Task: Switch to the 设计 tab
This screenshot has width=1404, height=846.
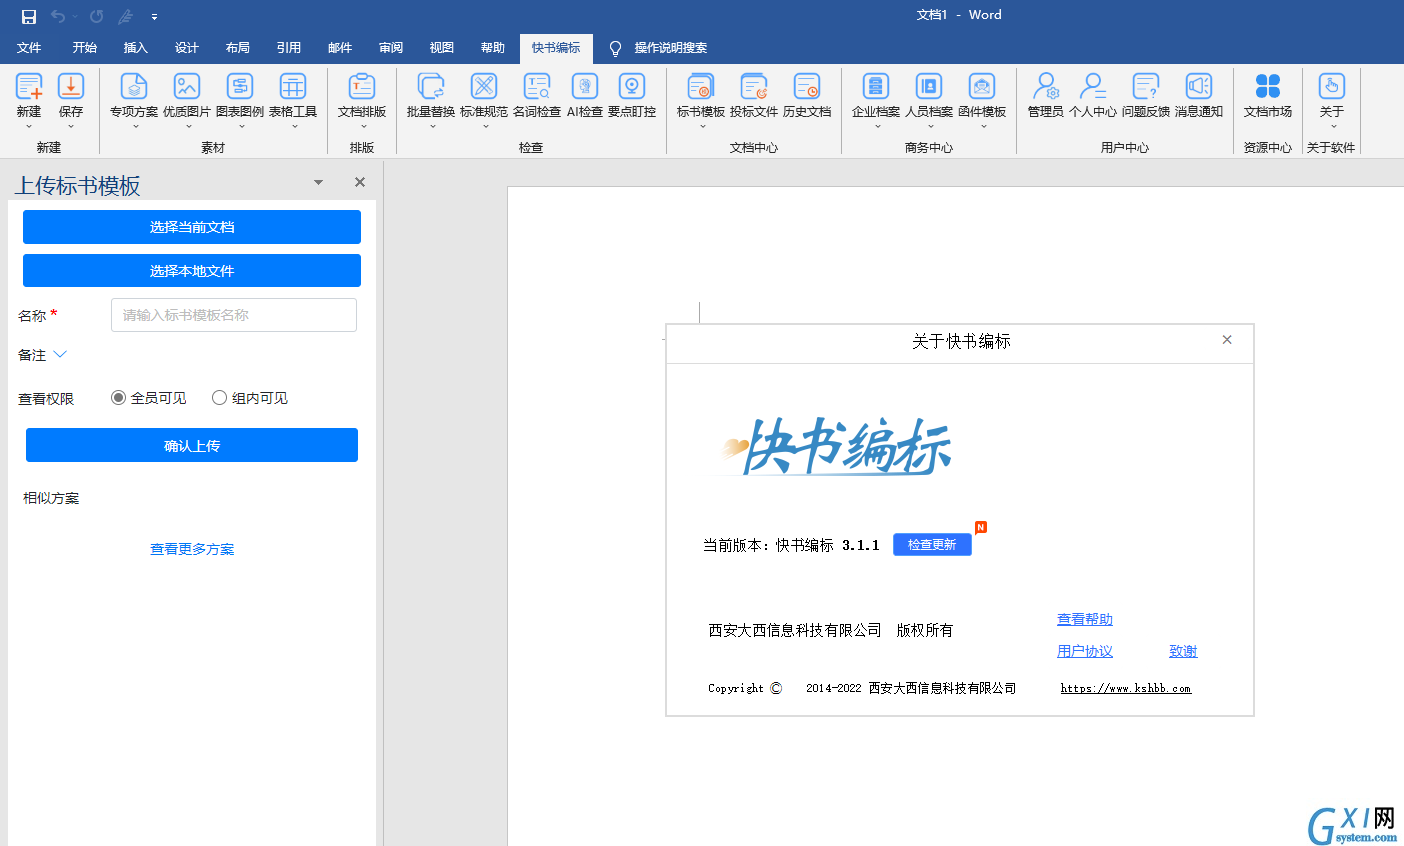Action: tap(187, 48)
